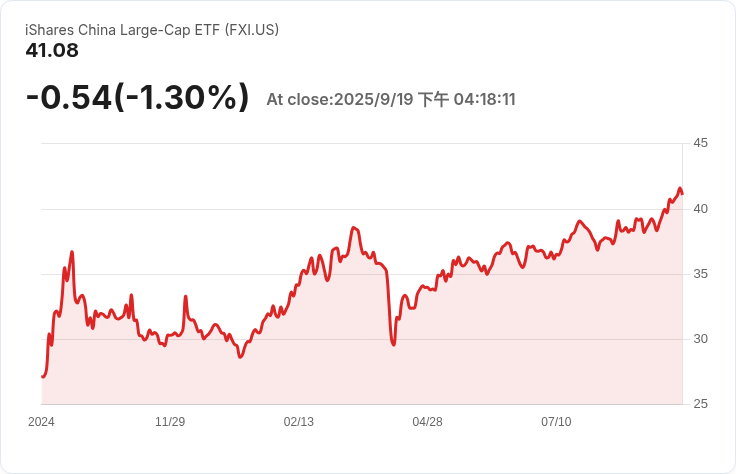Click the 11/29 x-axis date label

pos(170,422)
